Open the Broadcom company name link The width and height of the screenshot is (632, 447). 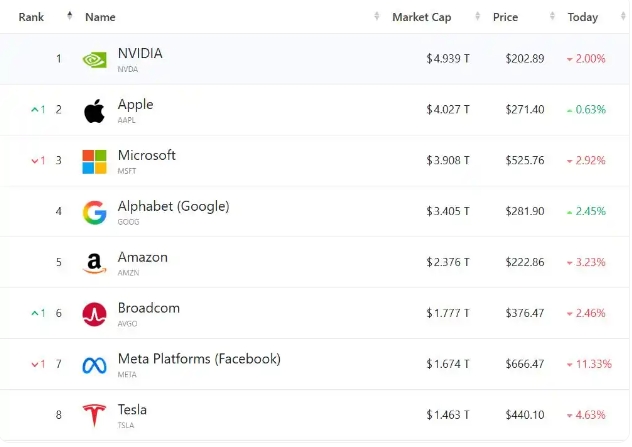pyautogui.click(x=149, y=308)
